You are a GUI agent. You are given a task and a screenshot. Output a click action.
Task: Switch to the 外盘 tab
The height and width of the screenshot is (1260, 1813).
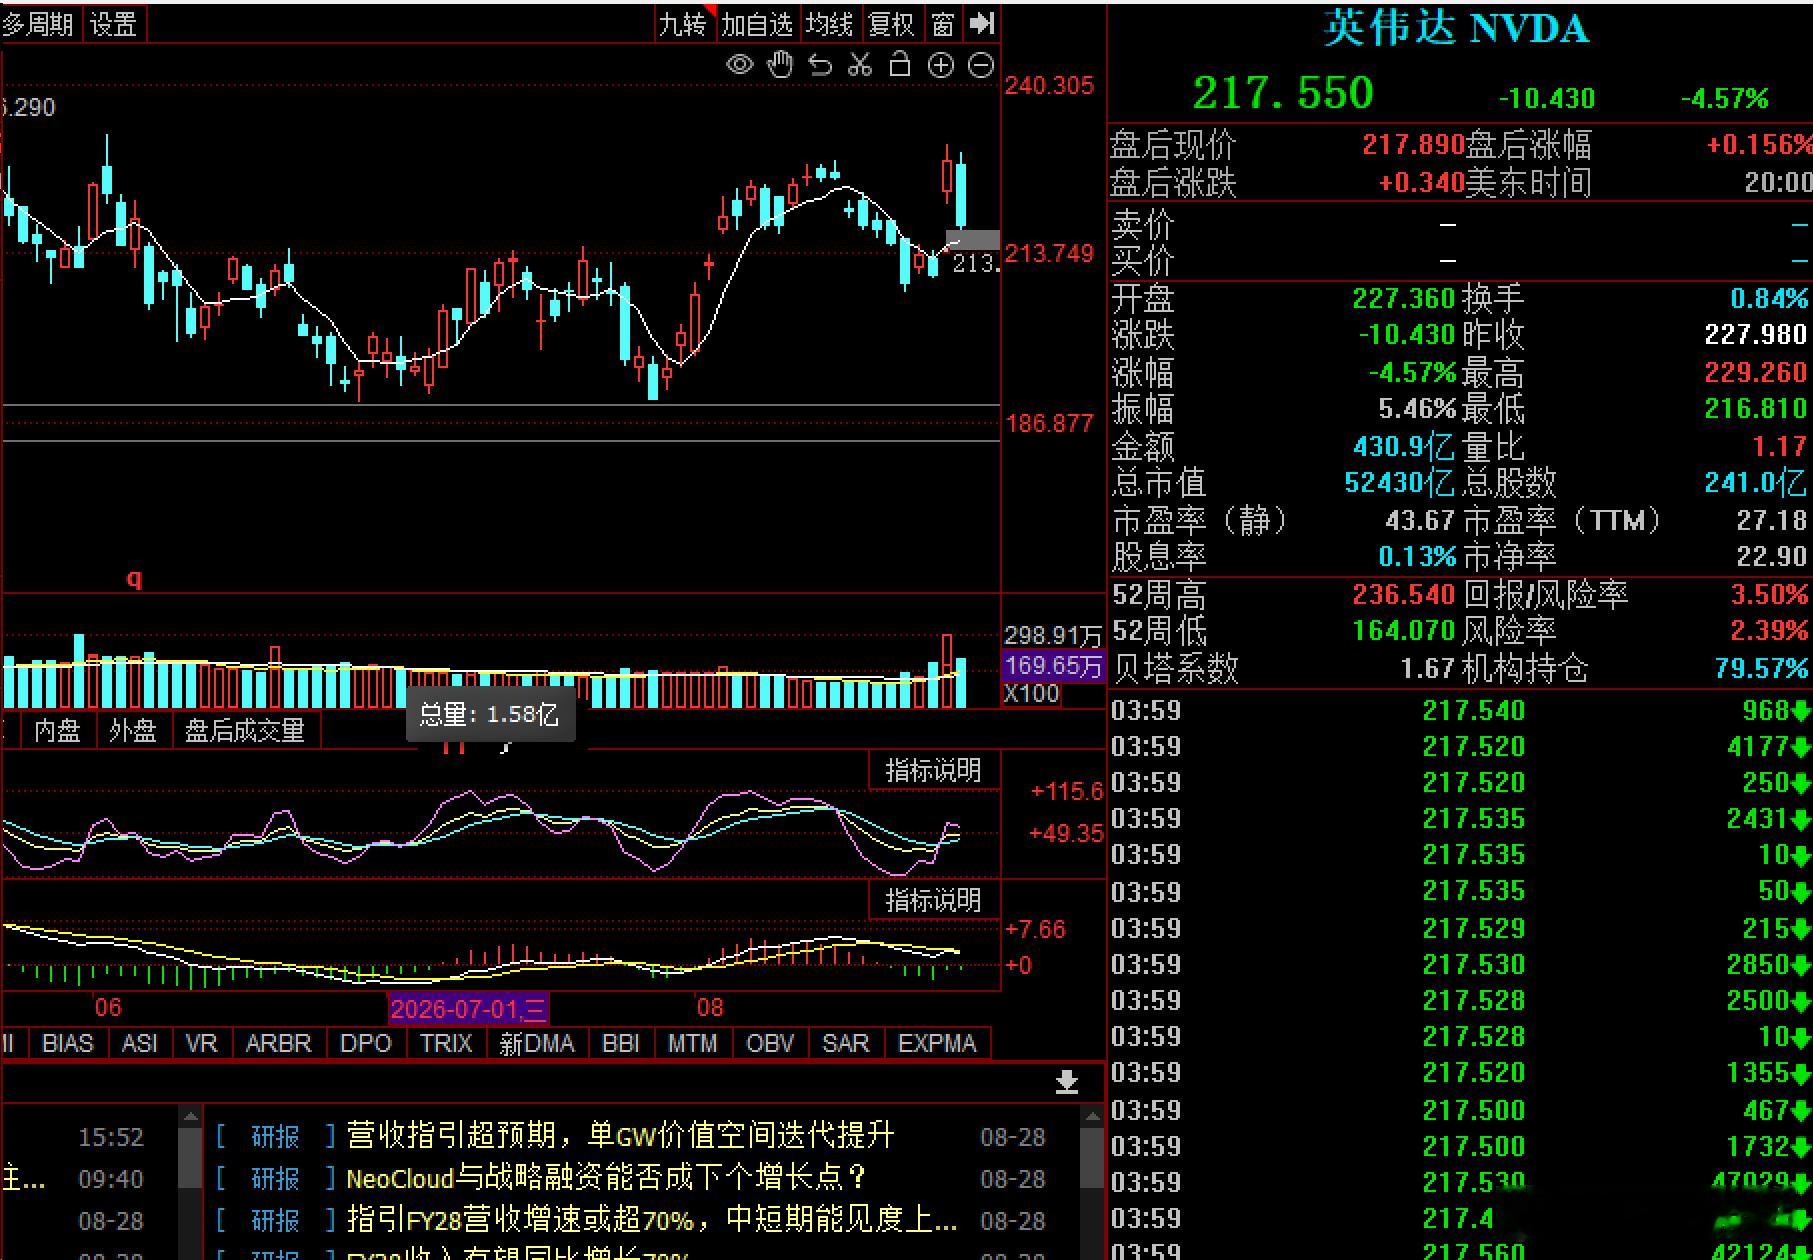[x=133, y=731]
